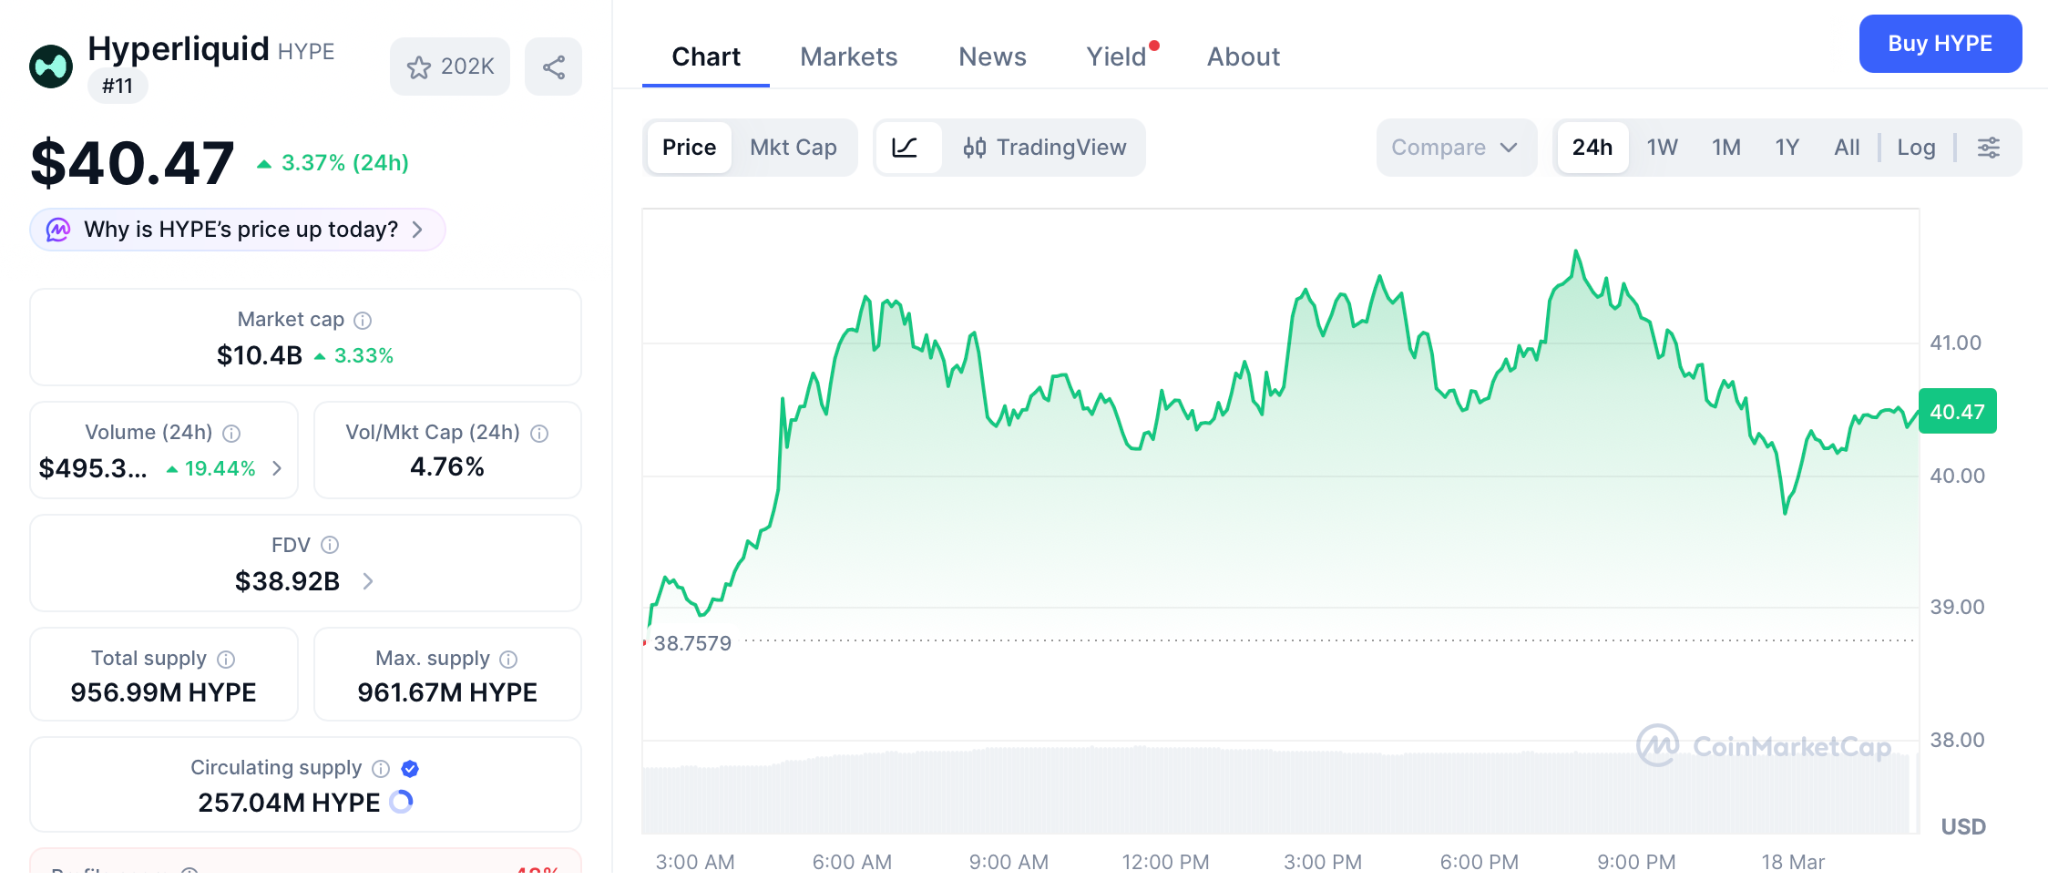The width and height of the screenshot is (2048, 873).
Task: Enable Log scale on chart
Action: 1916,148
